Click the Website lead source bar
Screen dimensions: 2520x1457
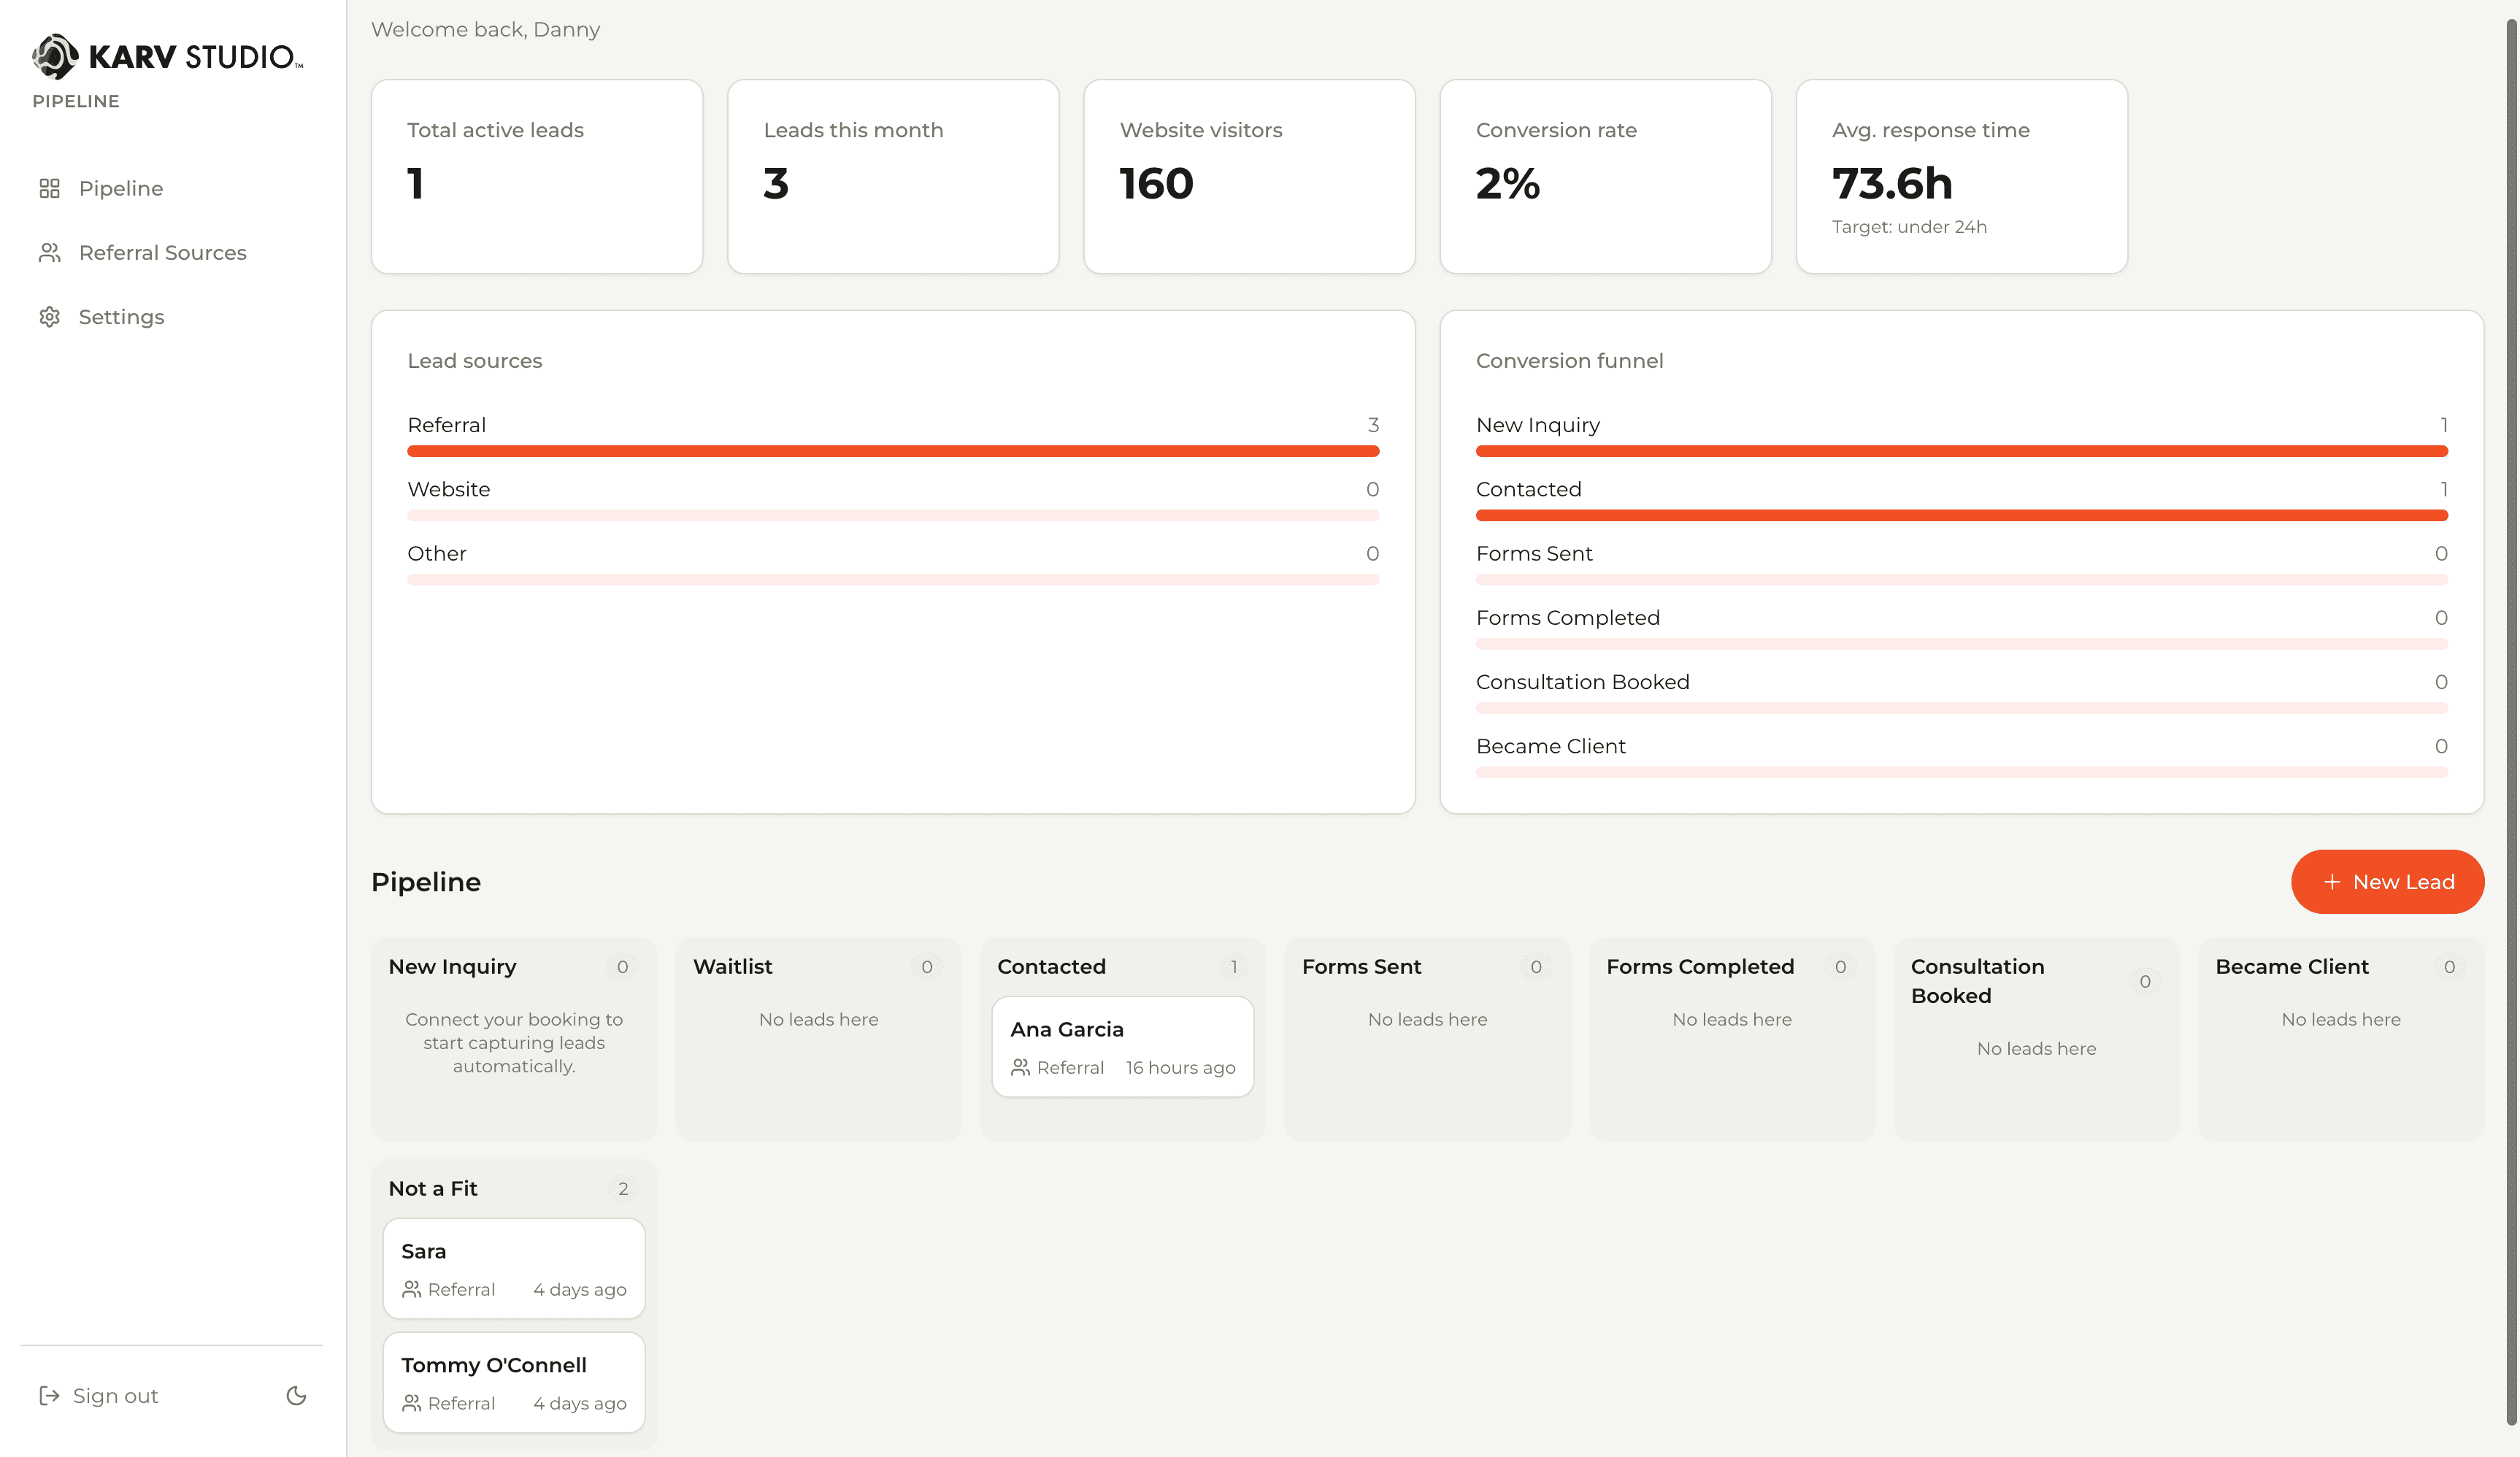pyautogui.click(x=893, y=515)
